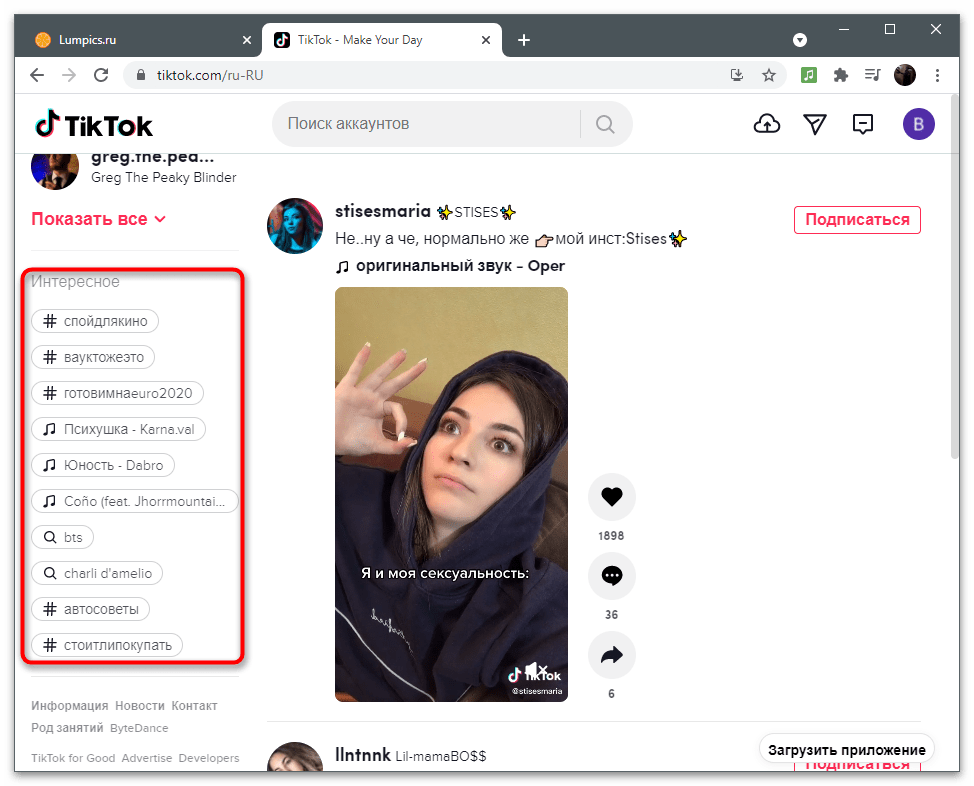Open the llntnnk profile avatar
The width and height of the screenshot is (974, 786).
click(294, 758)
